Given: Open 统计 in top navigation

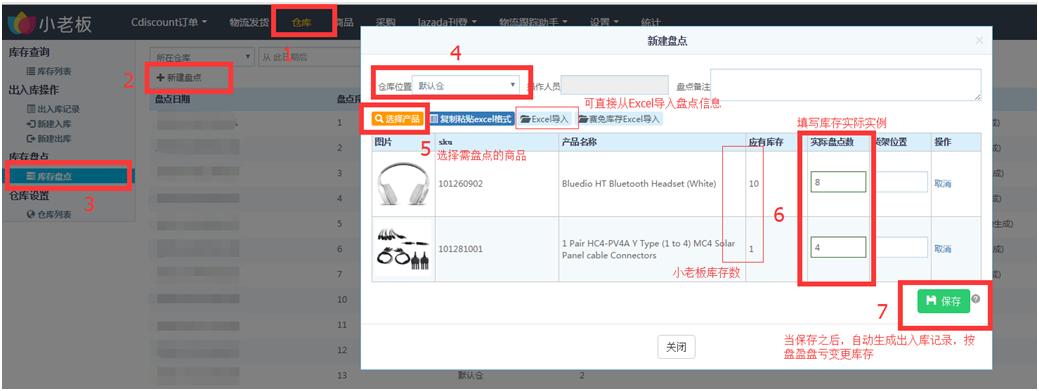Looking at the screenshot, I should point(651,22).
